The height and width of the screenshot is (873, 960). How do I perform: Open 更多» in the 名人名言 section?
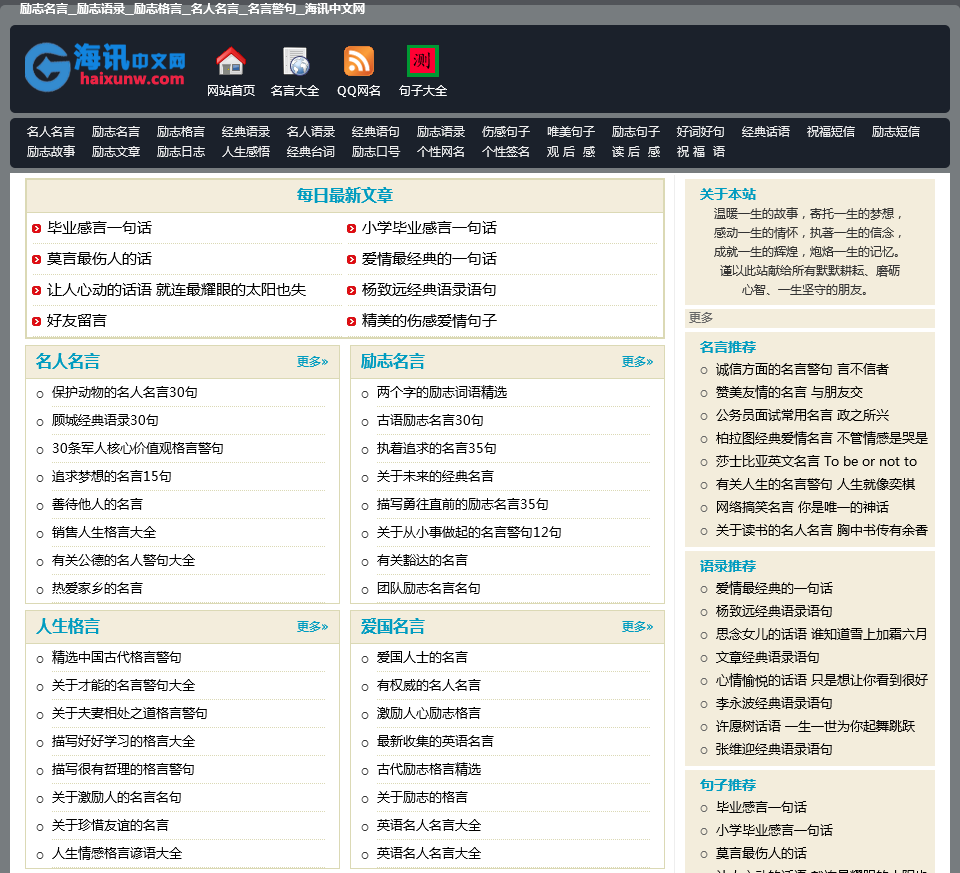coord(312,361)
